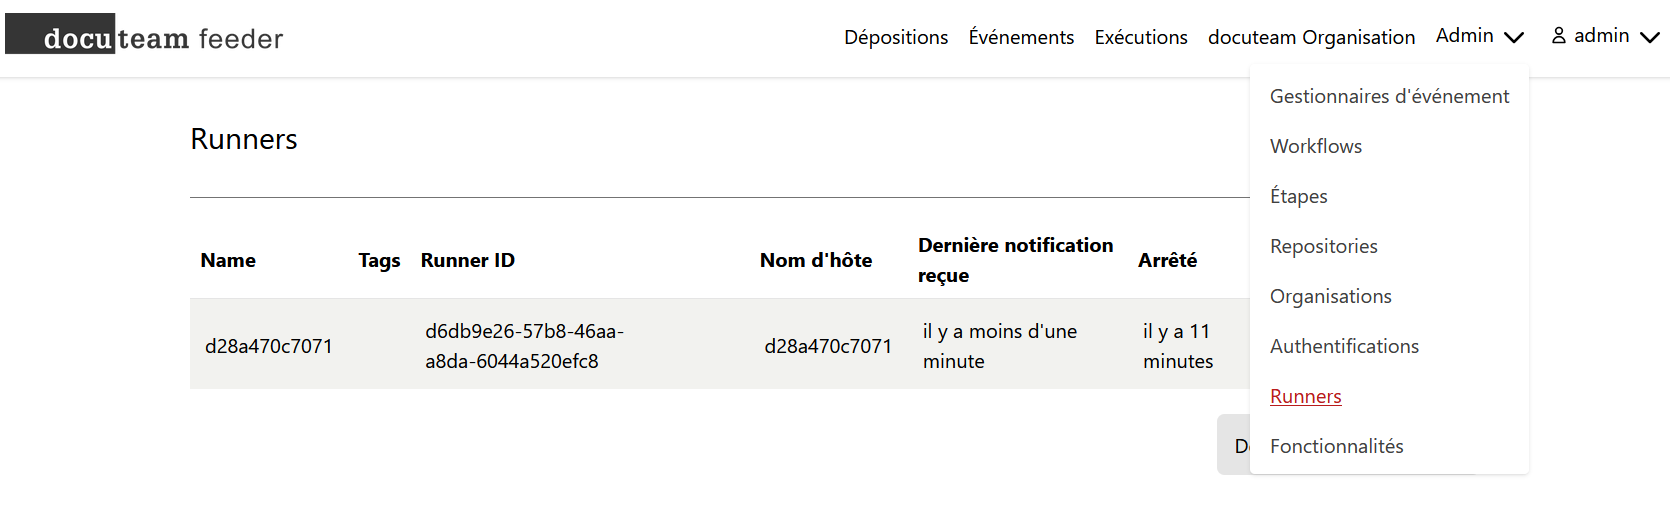Click the Runner ID column header
The image size is (1670, 513).
pyautogui.click(x=467, y=260)
